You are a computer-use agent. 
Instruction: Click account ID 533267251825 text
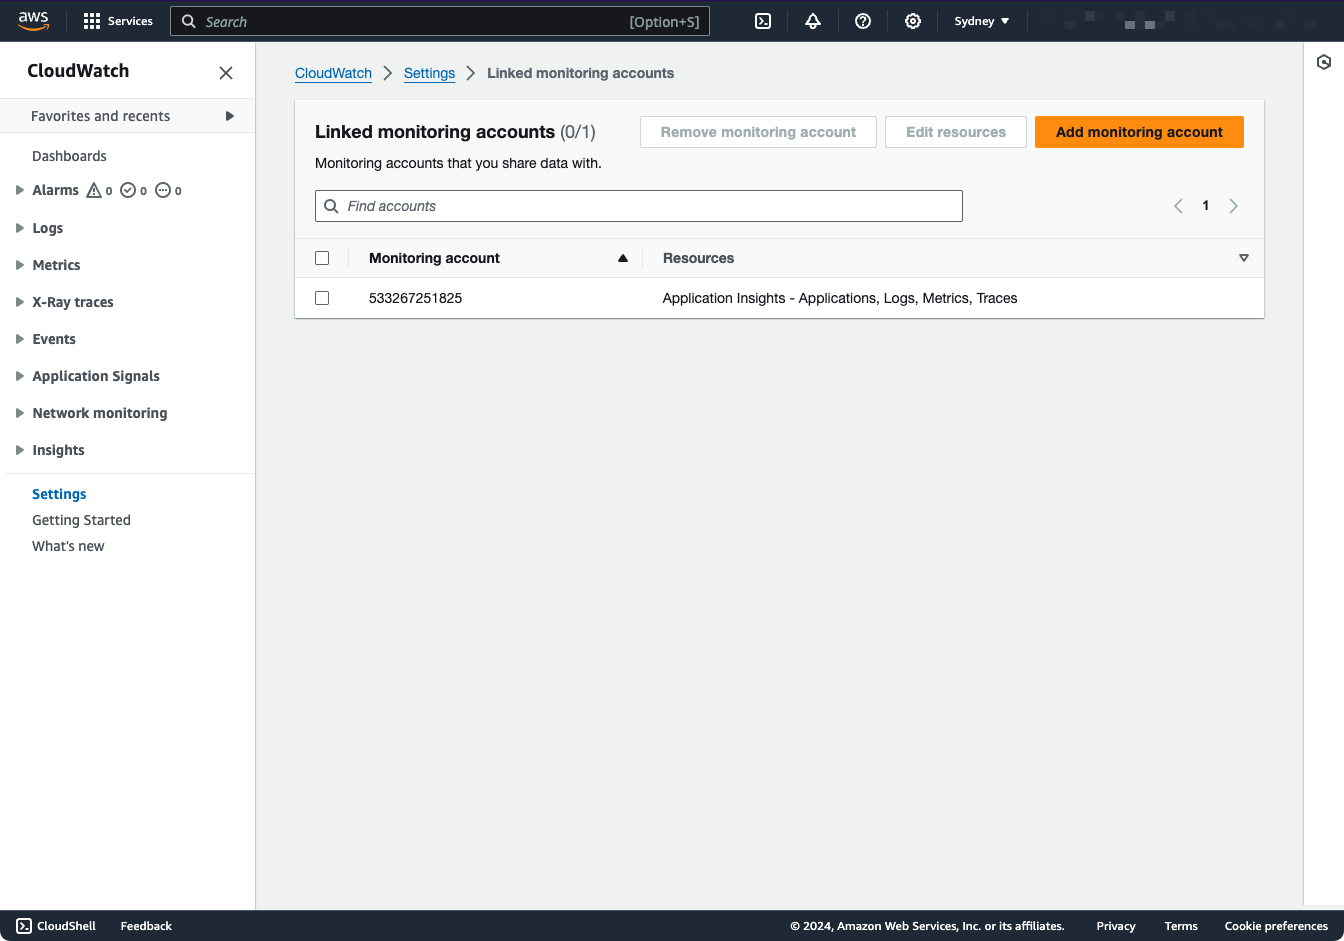click(x=415, y=298)
